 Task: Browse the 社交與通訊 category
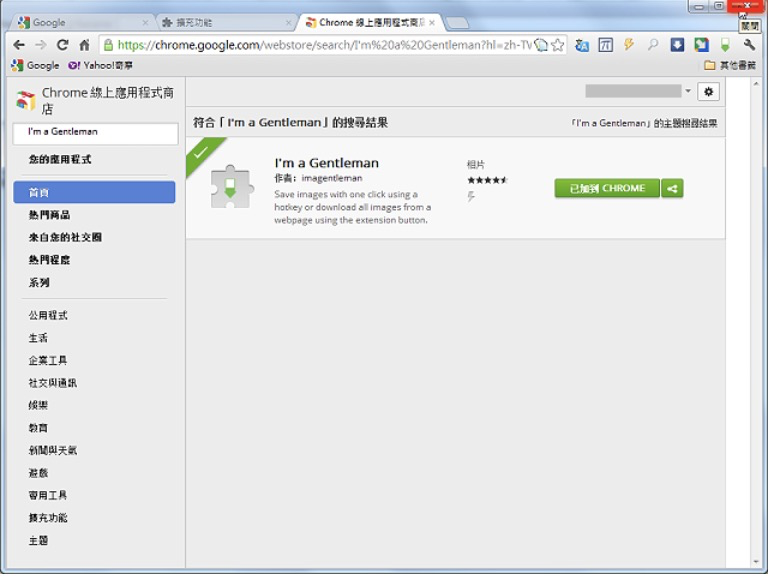coord(53,384)
